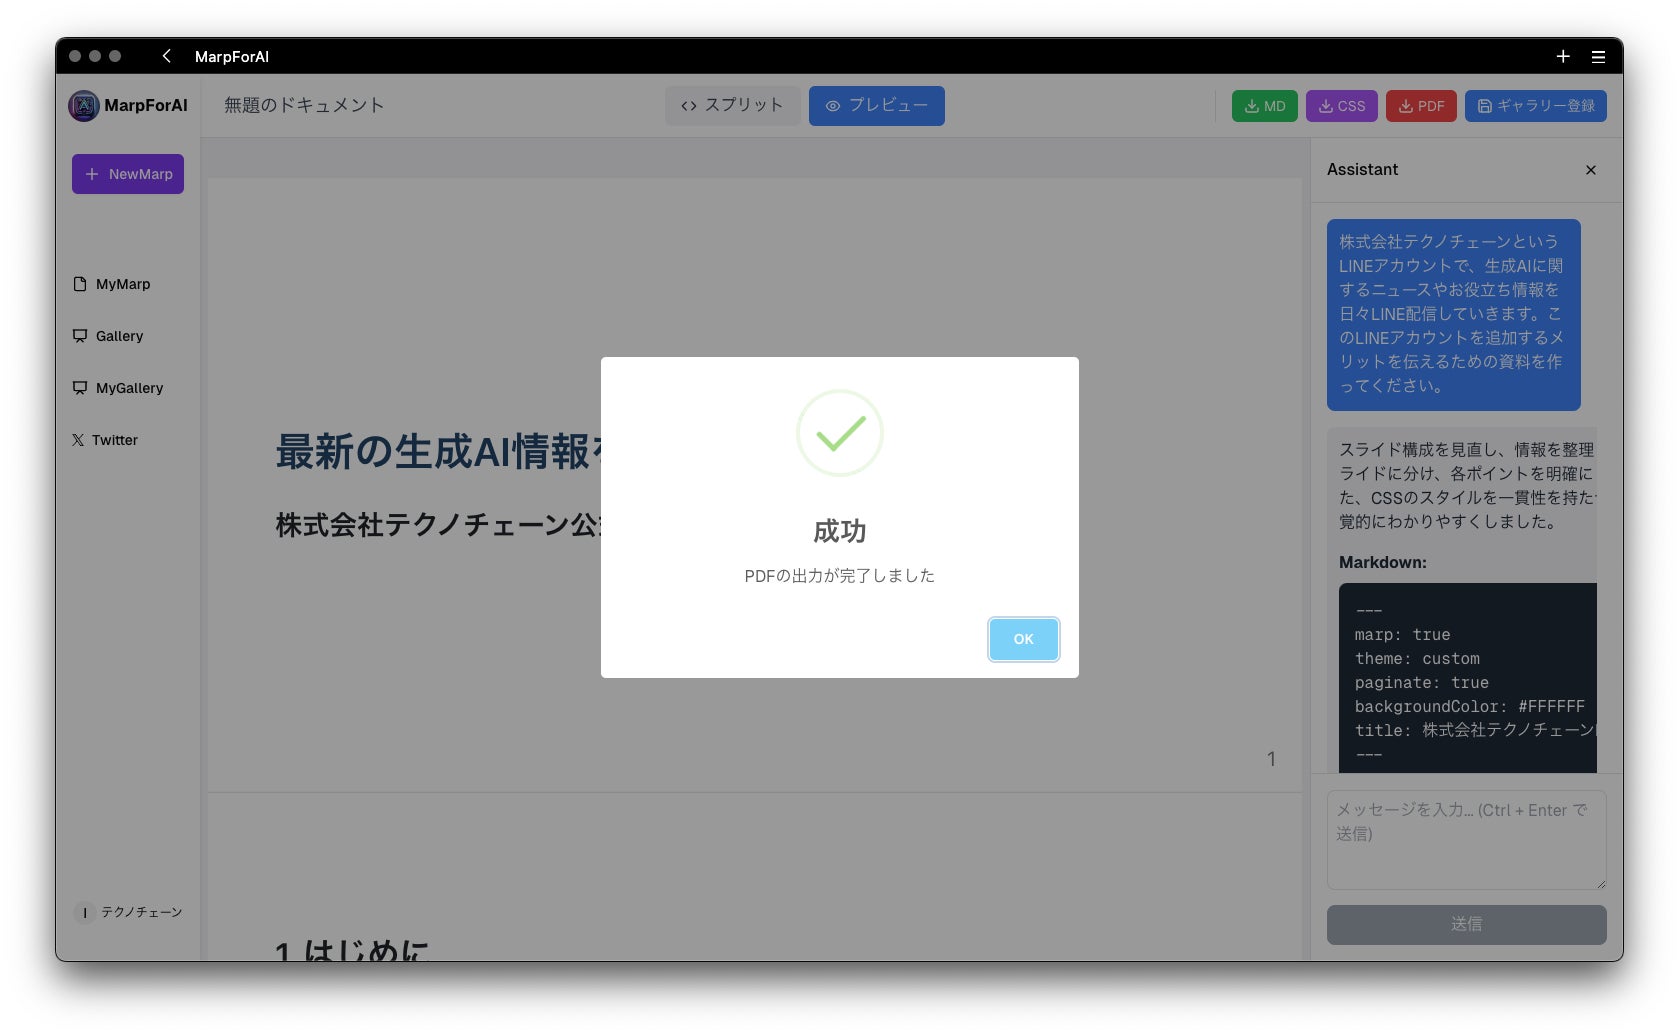The height and width of the screenshot is (1035, 1679).
Task: Click the 無題のドキュメント document title
Action: pyautogui.click(x=304, y=105)
